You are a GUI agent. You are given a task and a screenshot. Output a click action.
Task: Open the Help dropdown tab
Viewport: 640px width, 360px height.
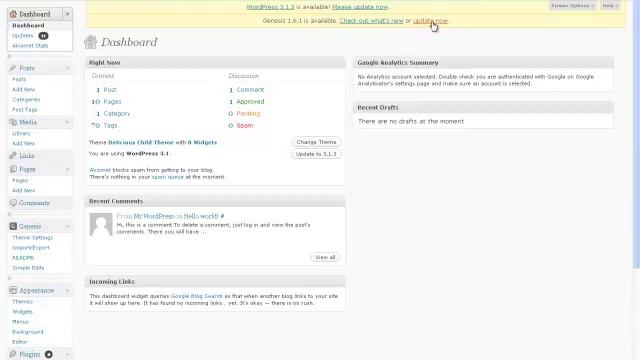[610, 6]
